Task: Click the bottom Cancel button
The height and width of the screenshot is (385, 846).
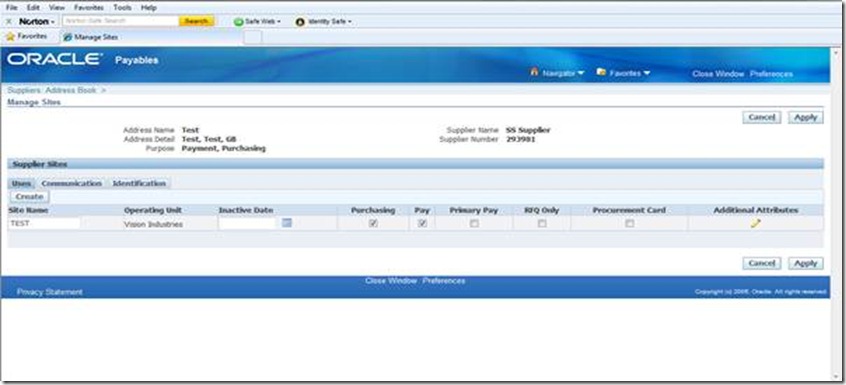Action: coord(761,263)
